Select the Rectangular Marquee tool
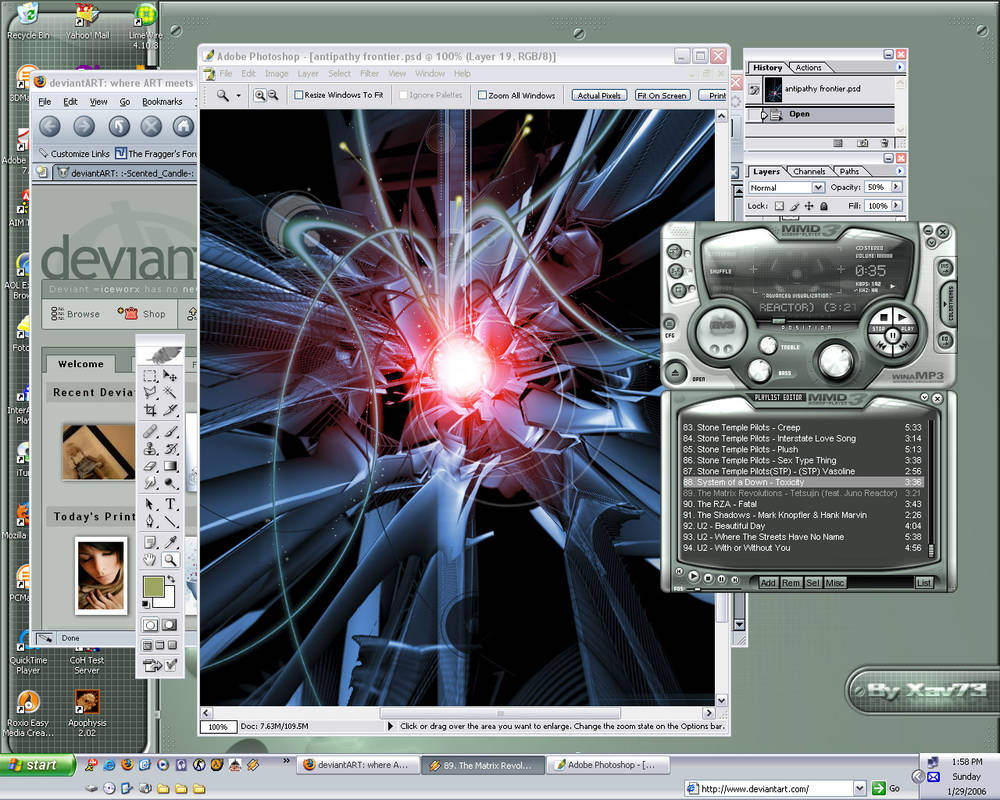 (x=151, y=376)
